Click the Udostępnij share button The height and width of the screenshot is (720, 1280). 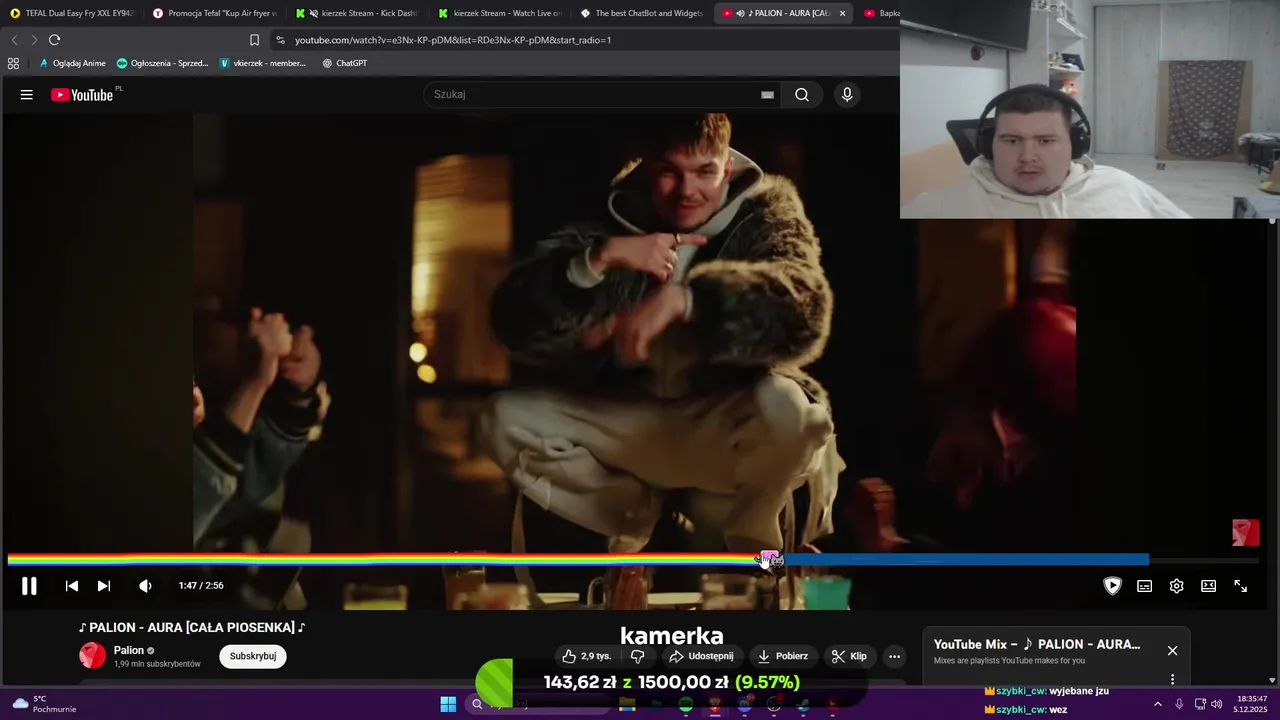tap(701, 656)
